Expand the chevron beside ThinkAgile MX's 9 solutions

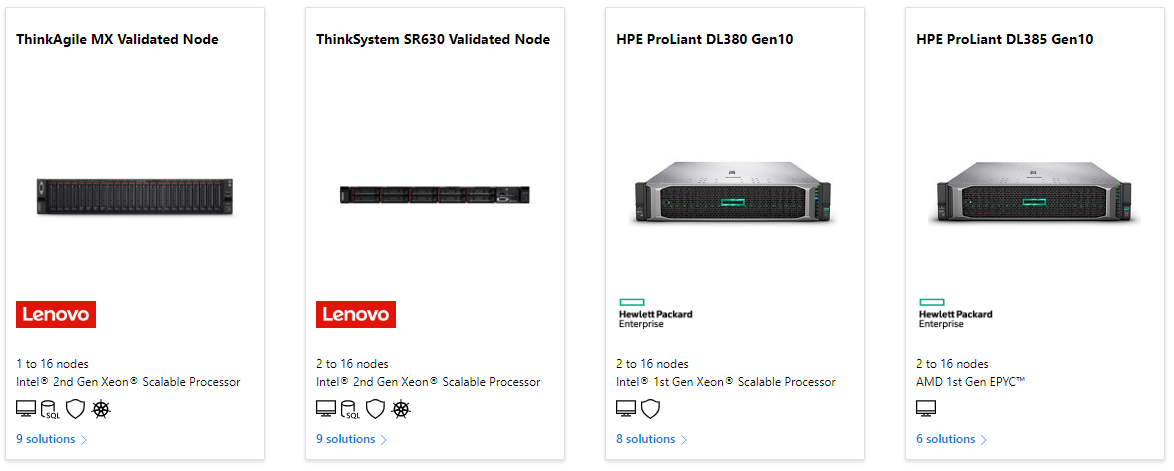tap(84, 440)
